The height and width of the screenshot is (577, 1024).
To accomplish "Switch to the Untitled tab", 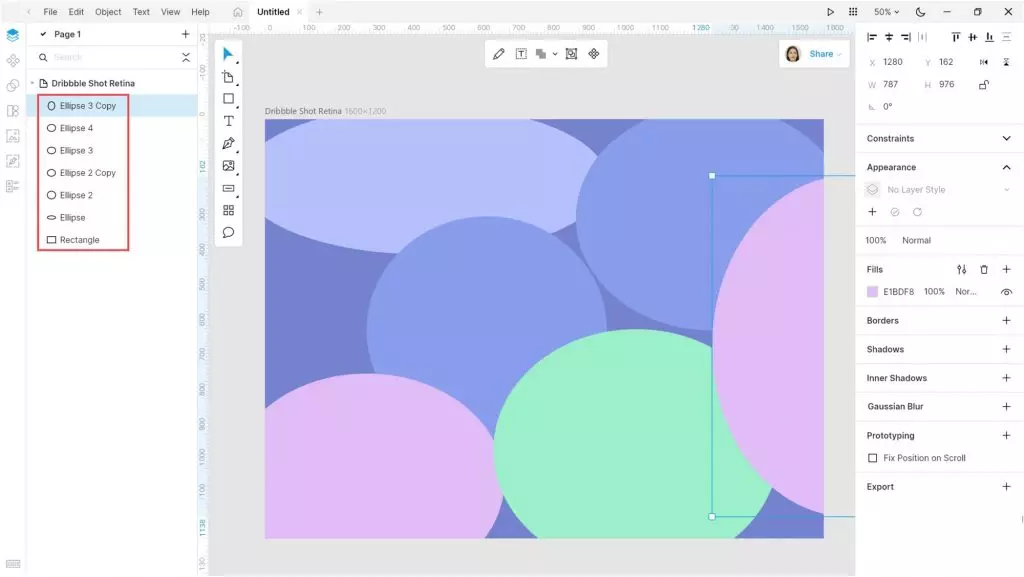I will pyautogui.click(x=273, y=12).
